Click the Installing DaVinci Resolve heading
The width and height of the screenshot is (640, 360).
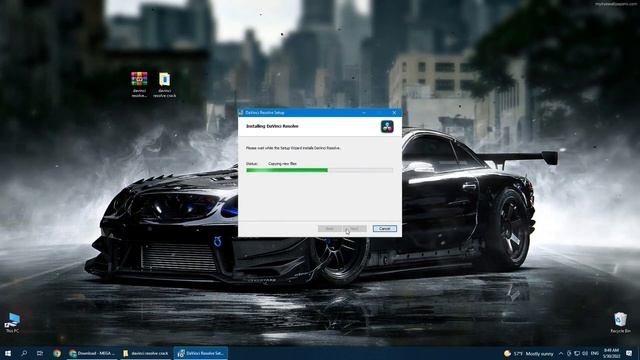pyautogui.click(x=272, y=127)
